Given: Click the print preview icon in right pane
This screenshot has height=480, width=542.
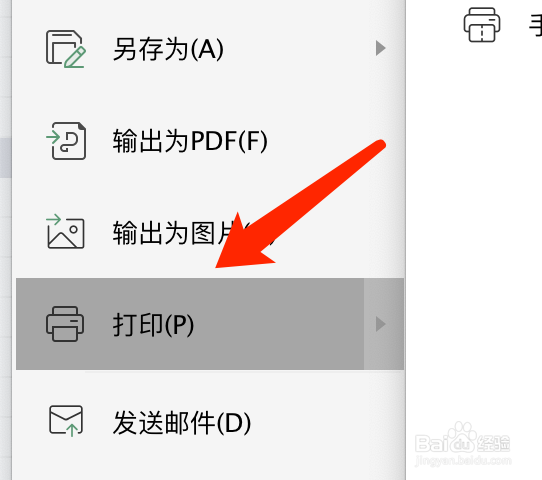Looking at the screenshot, I should [482, 25].
